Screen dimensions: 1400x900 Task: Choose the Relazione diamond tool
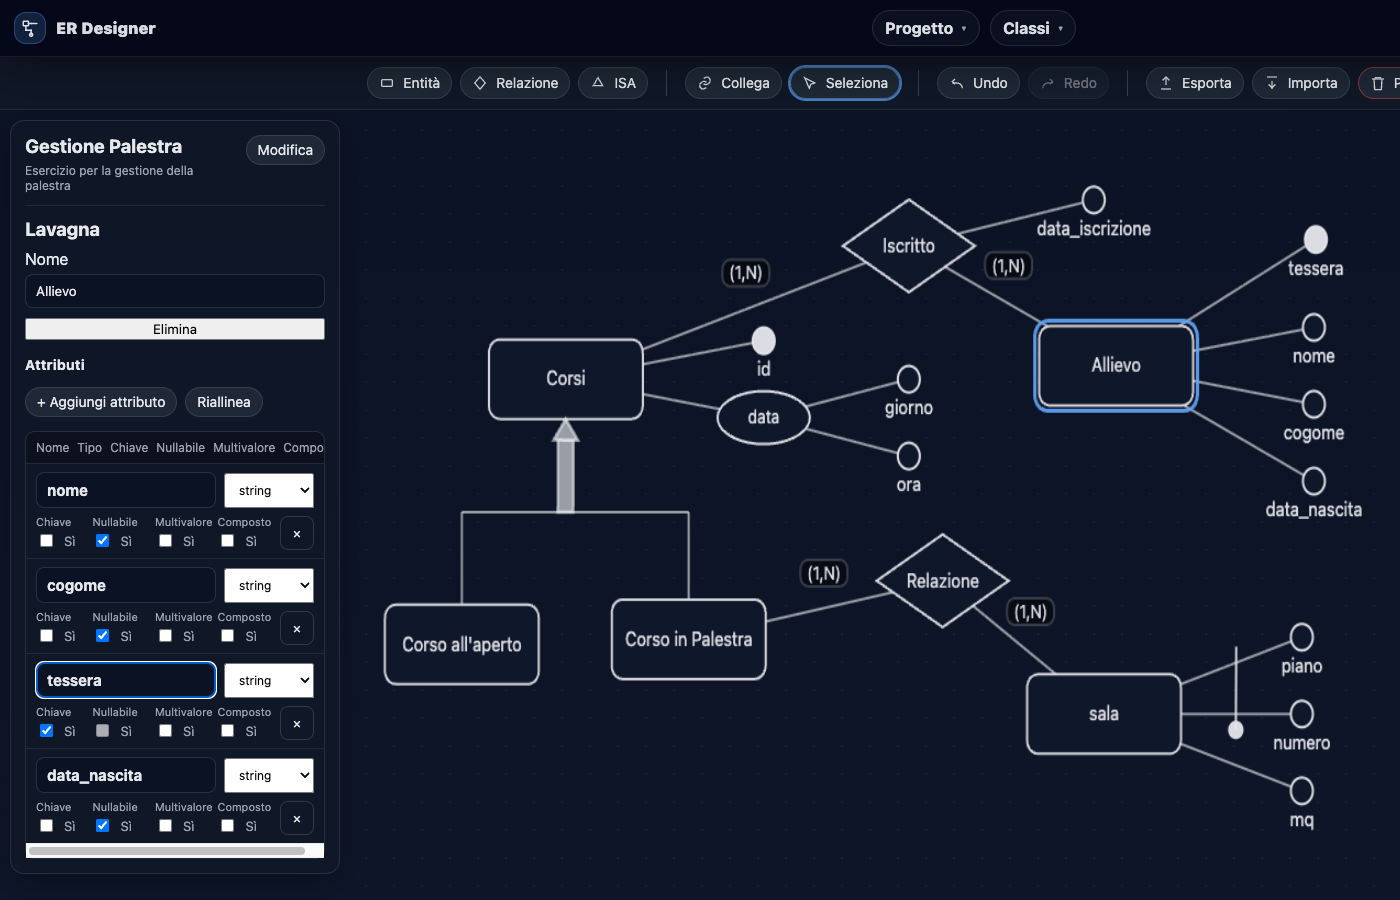point(515,83)
